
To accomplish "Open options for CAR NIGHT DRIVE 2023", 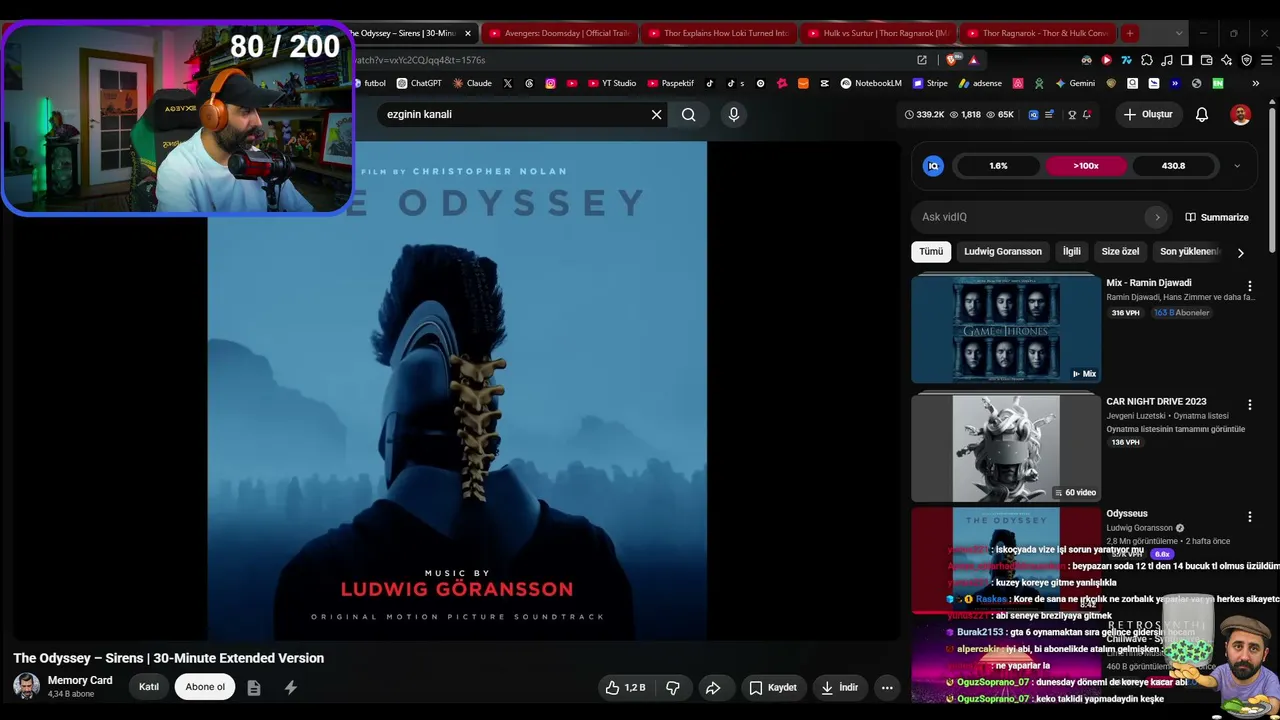I will tap(1249, 405).
